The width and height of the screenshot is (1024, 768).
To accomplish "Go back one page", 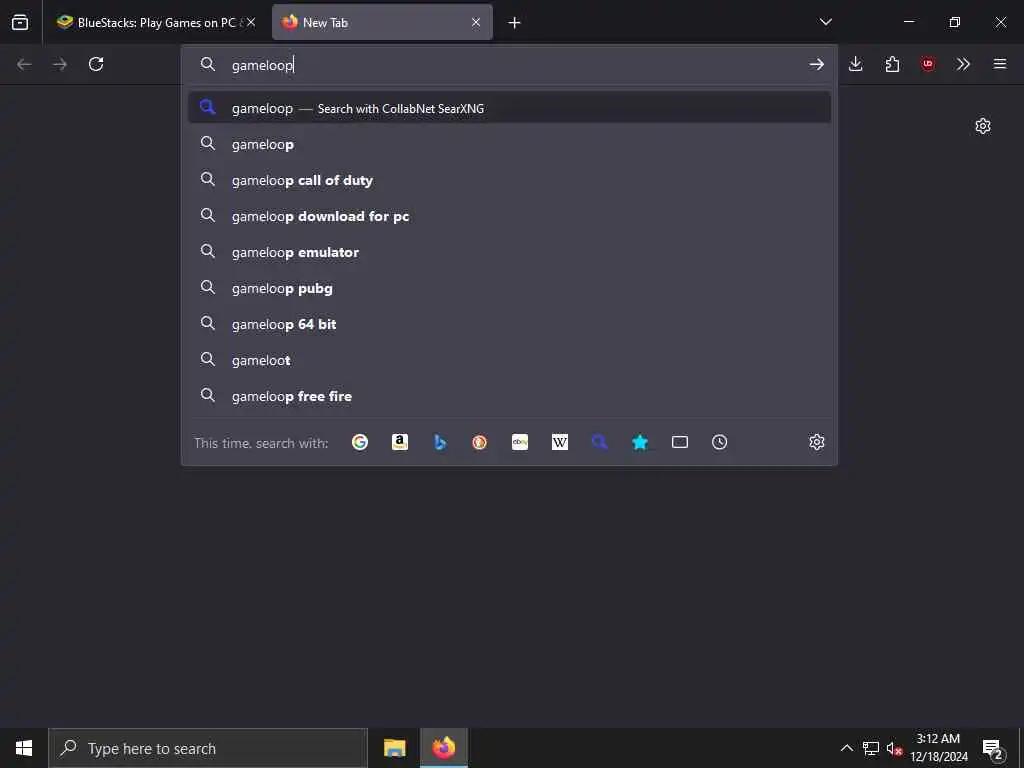I will pos(24,64).
